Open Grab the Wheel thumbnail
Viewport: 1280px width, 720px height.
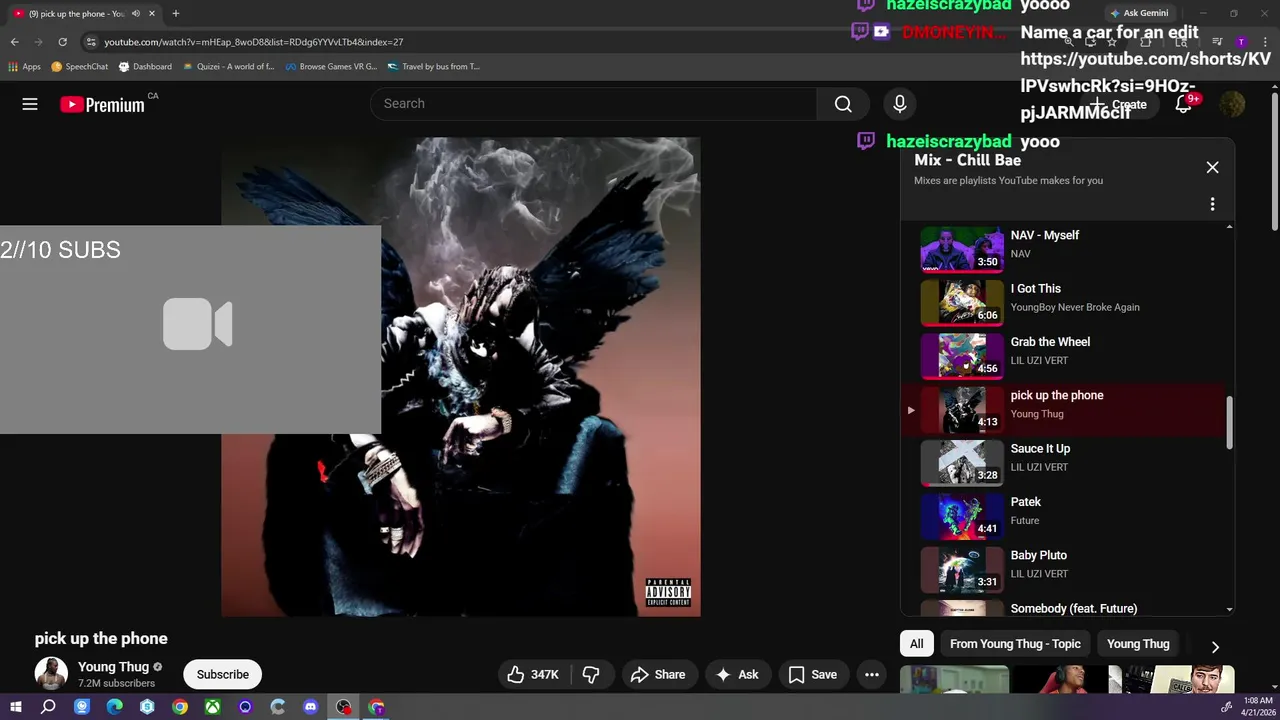click(x=962, y=355)
